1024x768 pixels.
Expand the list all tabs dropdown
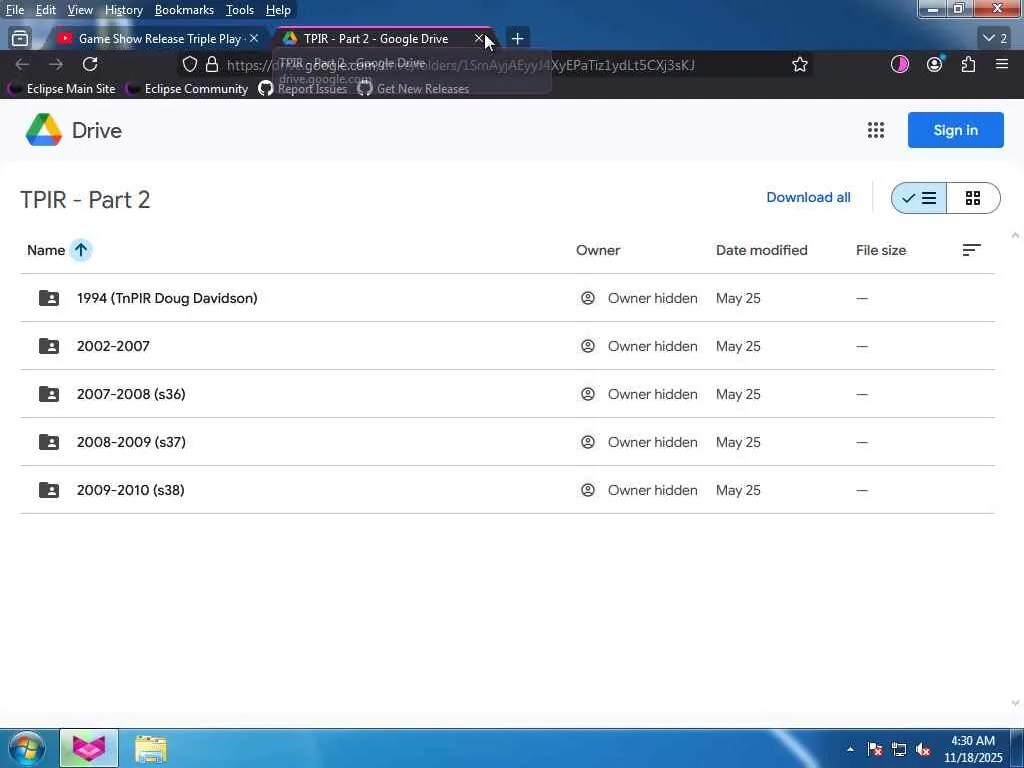click(x=995, y=39)
